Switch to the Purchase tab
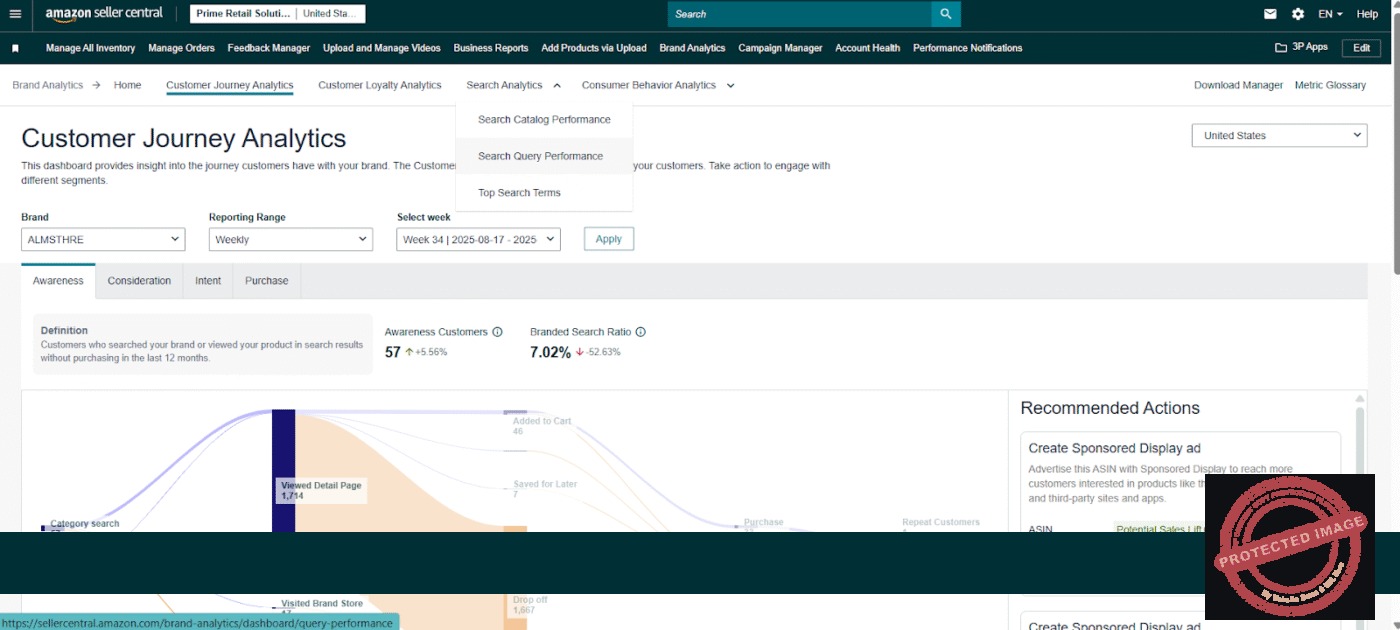Screen dimensions: 1400x630 click(267, 281)
